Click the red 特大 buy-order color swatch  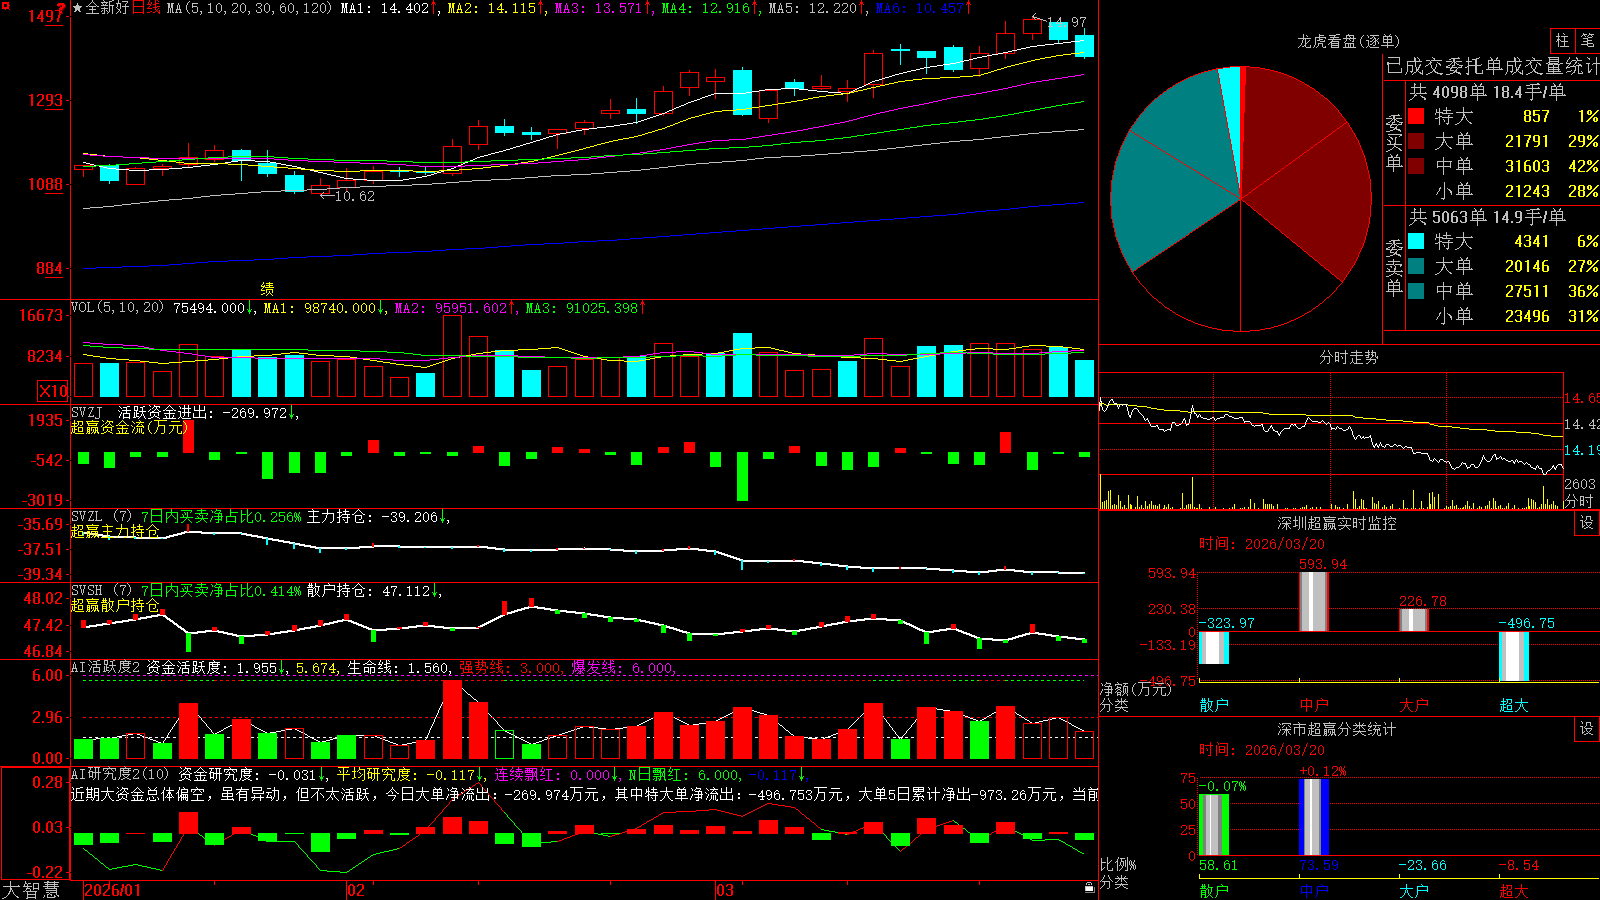1416,116
